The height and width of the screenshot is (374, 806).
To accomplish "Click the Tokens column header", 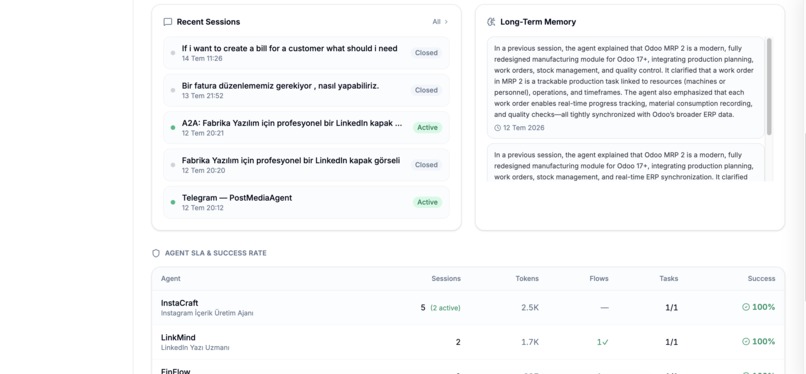I will [x=527, y=279].
